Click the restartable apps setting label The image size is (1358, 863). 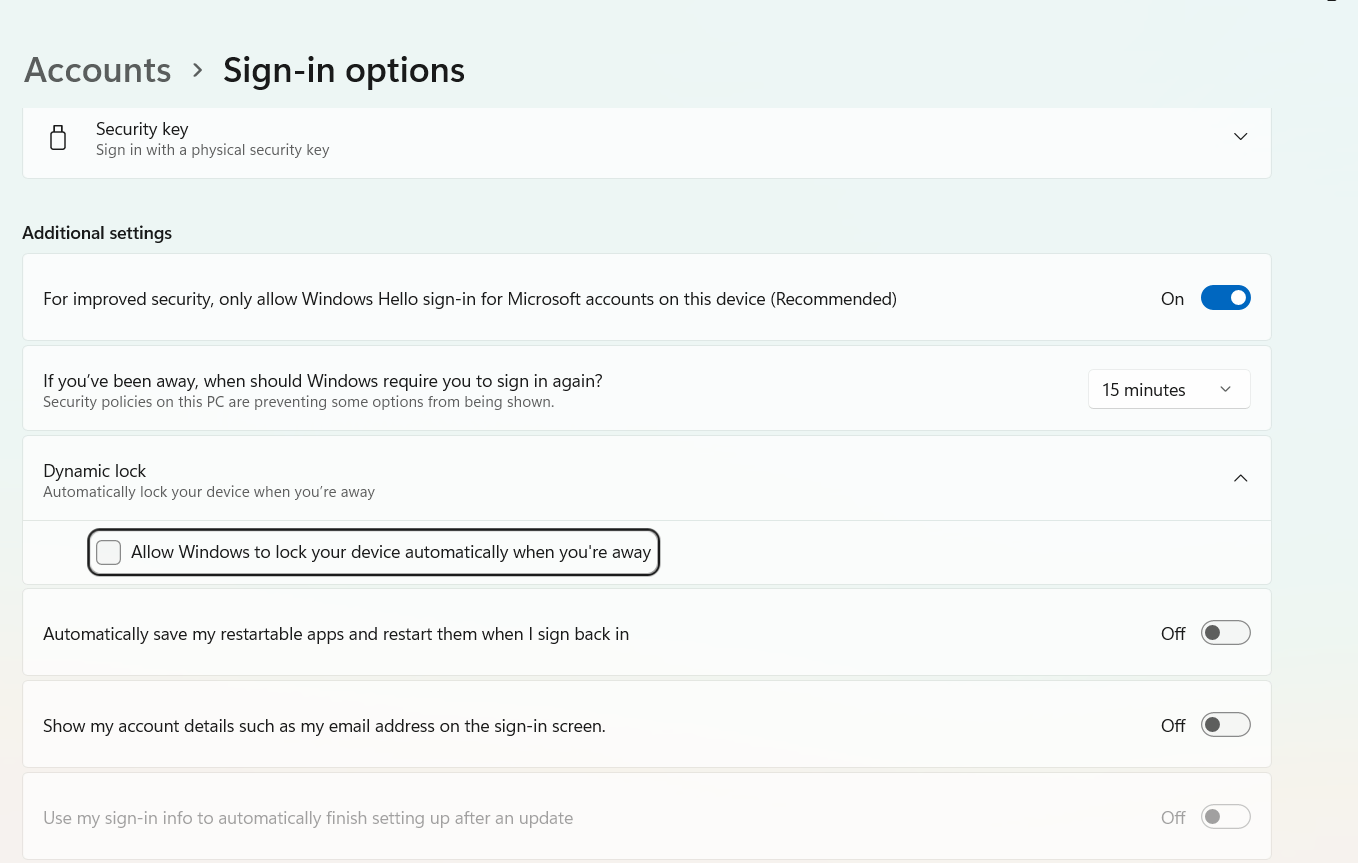click(335, 634)
